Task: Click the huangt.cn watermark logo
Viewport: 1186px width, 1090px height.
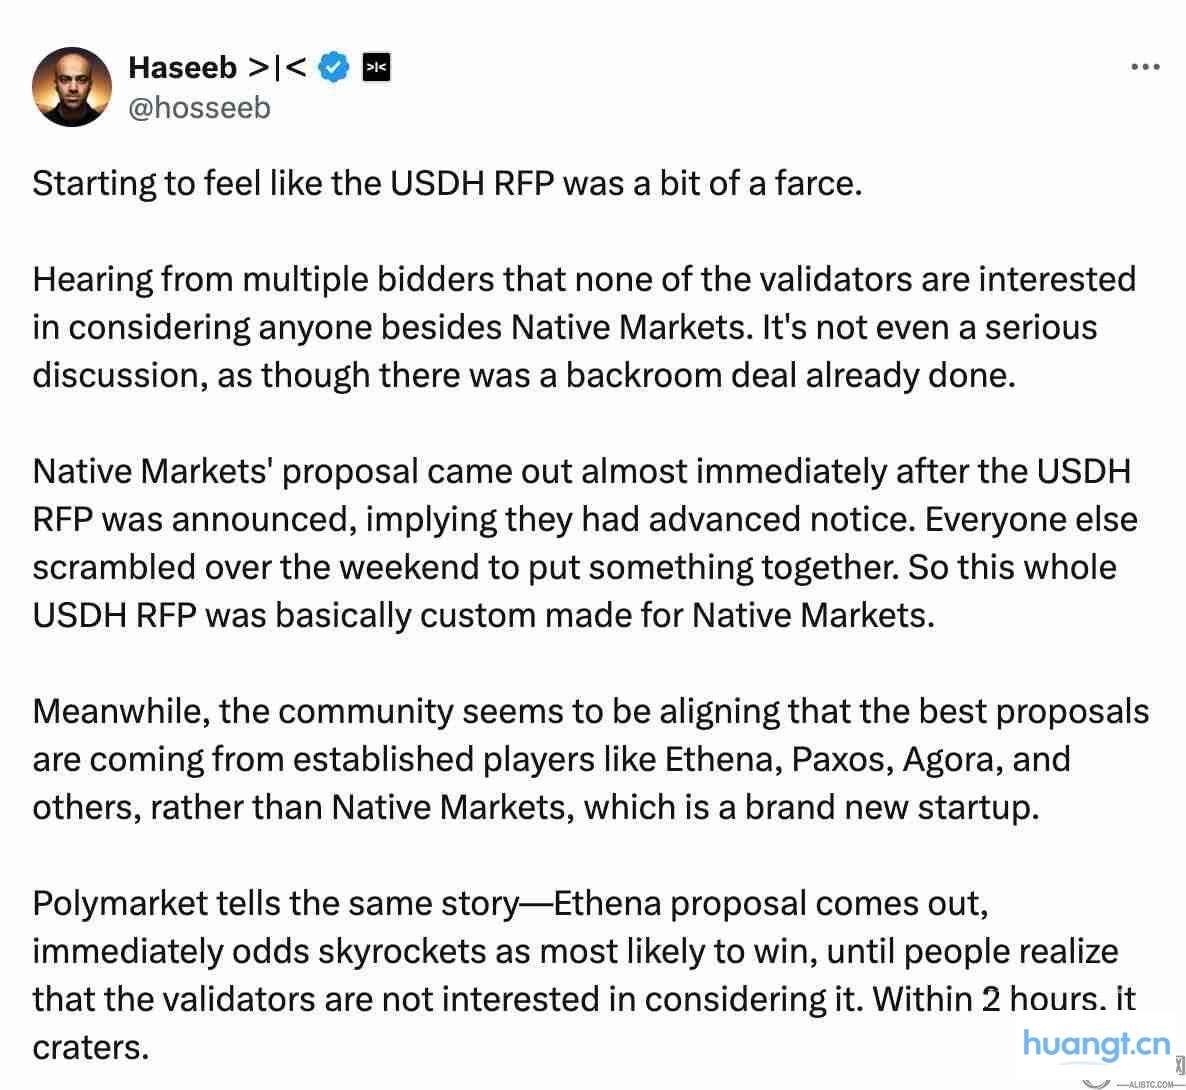Action: tap(1096, 1045)
